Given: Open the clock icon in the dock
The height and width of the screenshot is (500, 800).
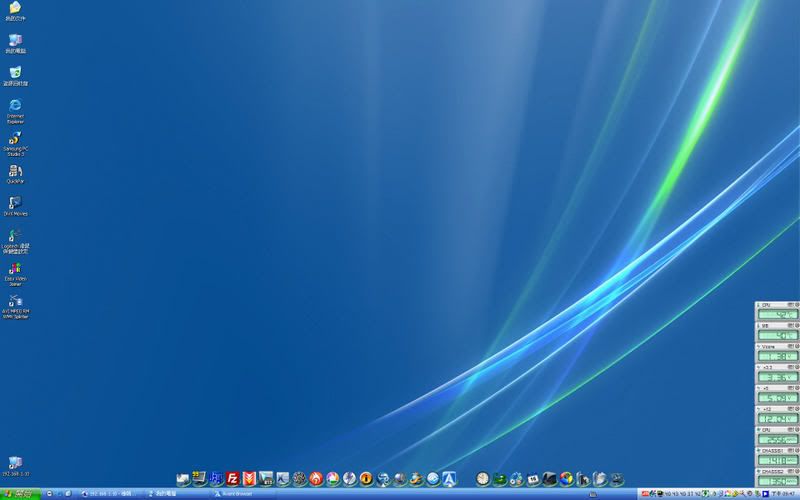Looking at the screenshot, I should click(x=483, y=479).
